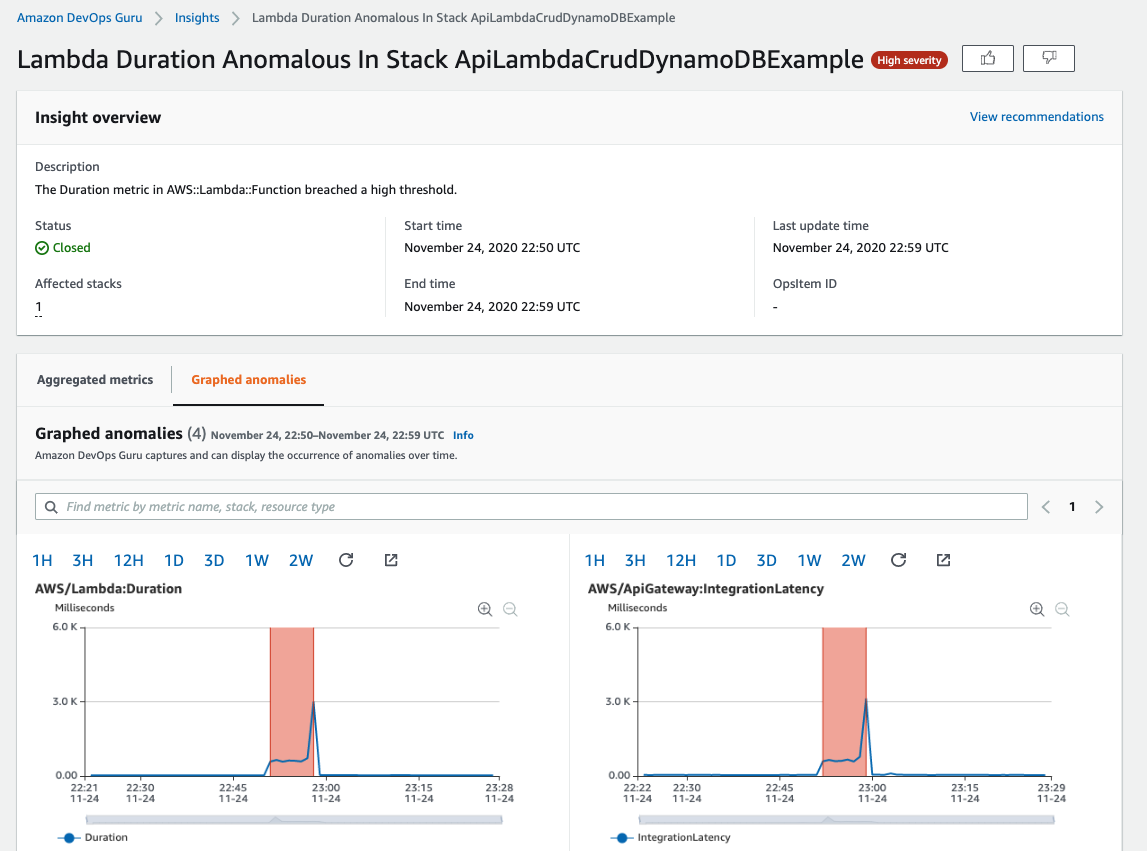Screen dimensions: 1147x851
Task: Click the Last update time value
Action: (x=860, y=247)
